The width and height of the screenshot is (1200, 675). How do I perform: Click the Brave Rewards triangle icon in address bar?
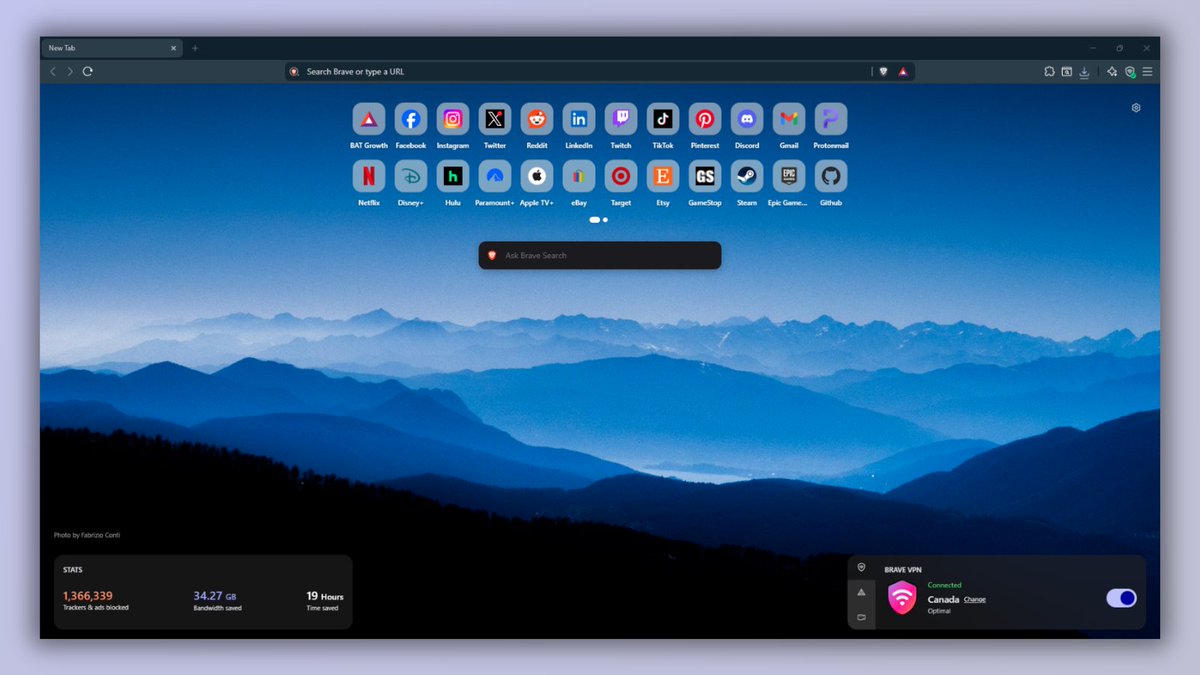pyautogui.click(x=903, y=72)
